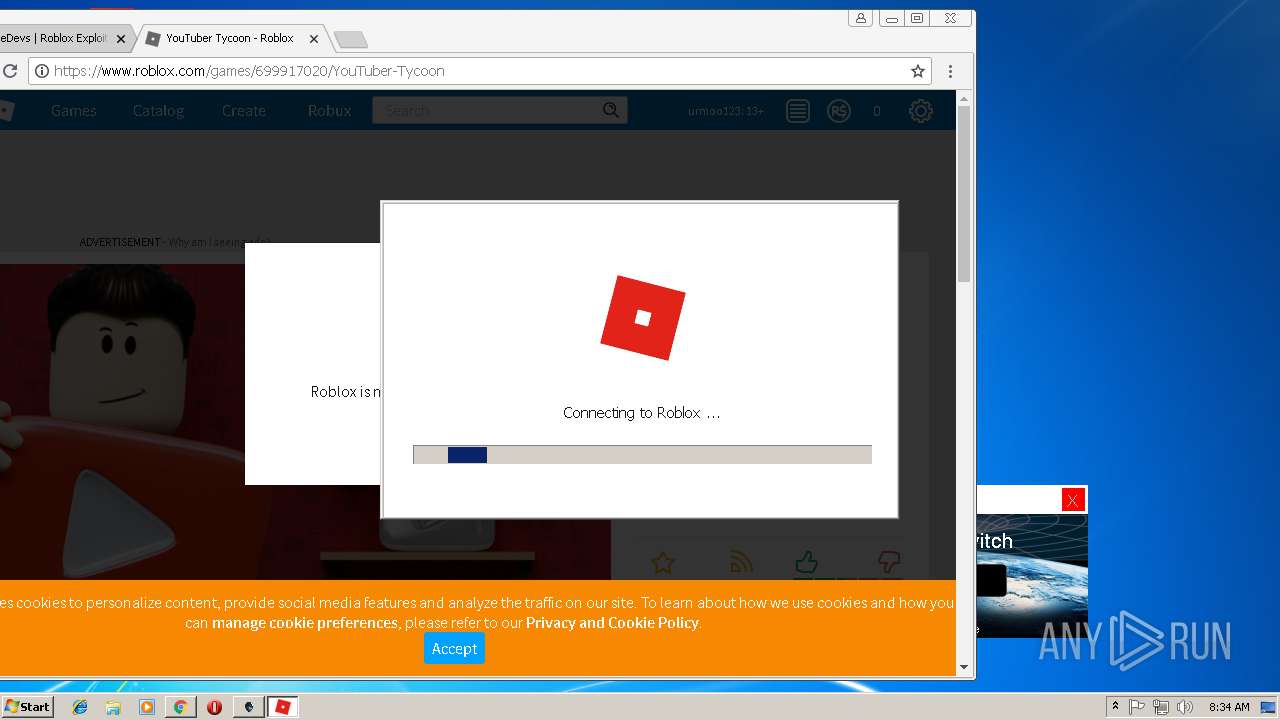Open Windows Explorer from taskbar
Image resolution: width=1280 pixels, height=720 pixels.
tap(113, 707)
